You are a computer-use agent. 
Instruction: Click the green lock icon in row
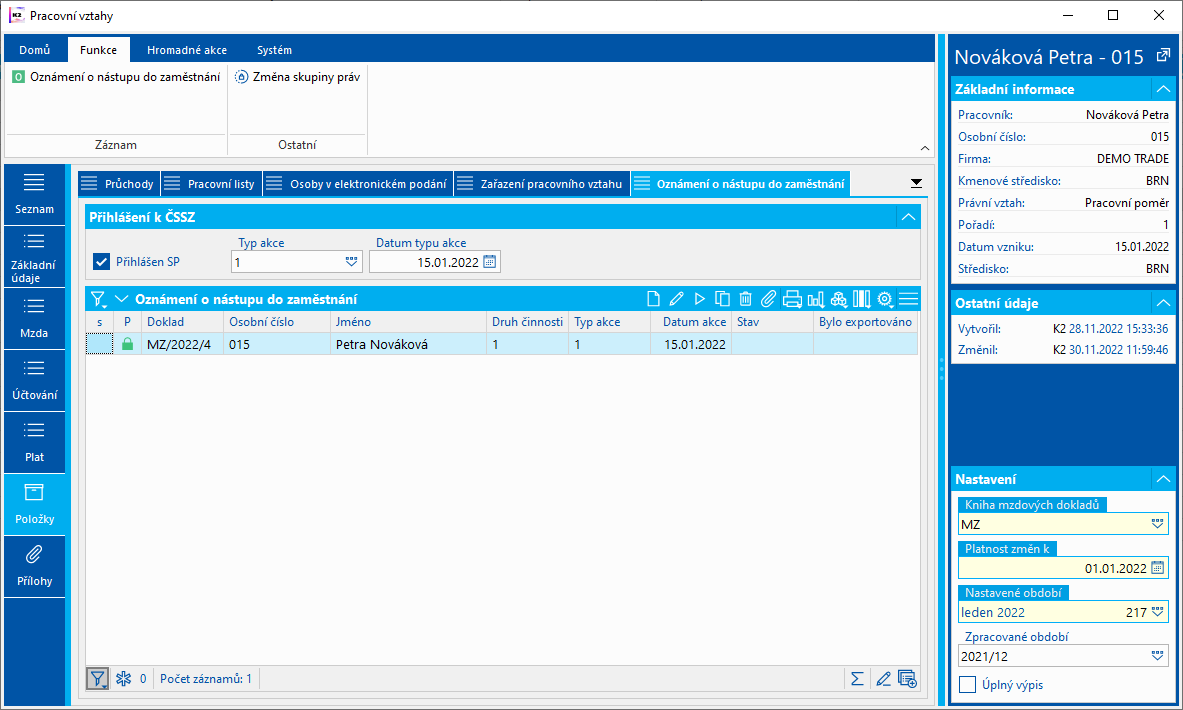point(127,344)
